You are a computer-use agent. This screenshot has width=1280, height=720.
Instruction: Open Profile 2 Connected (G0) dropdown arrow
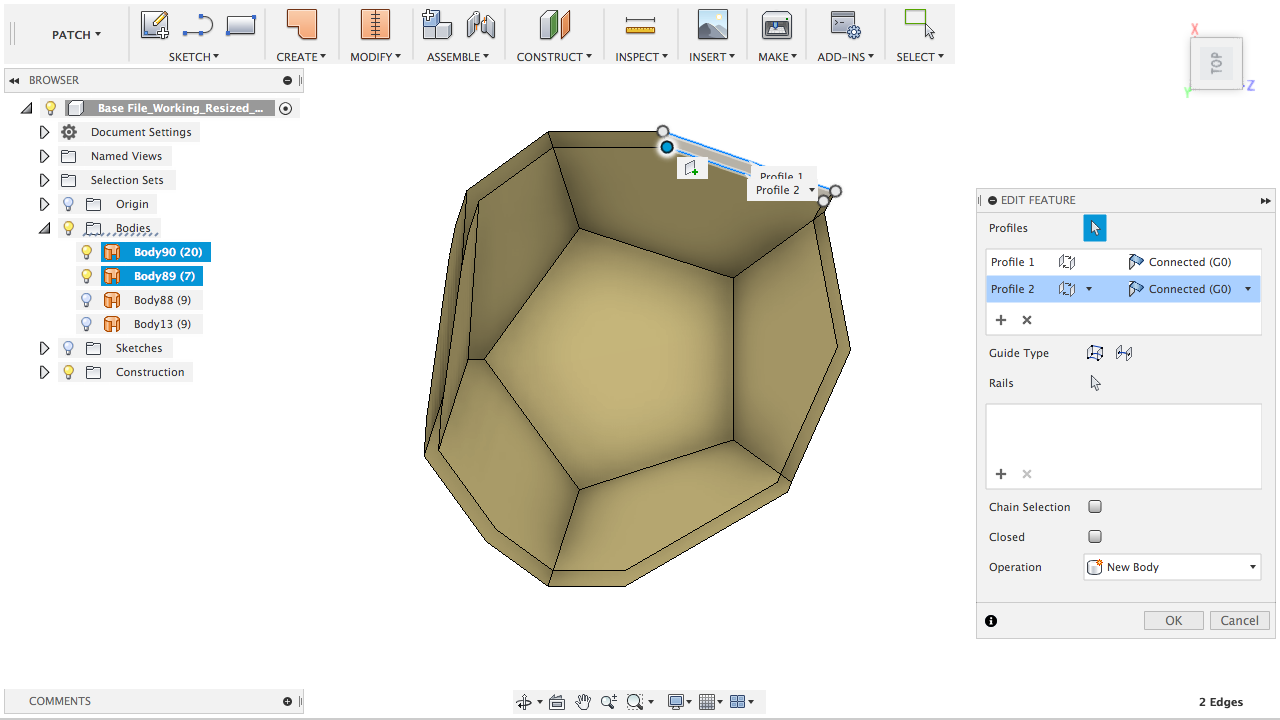(x=1248, y=289)
